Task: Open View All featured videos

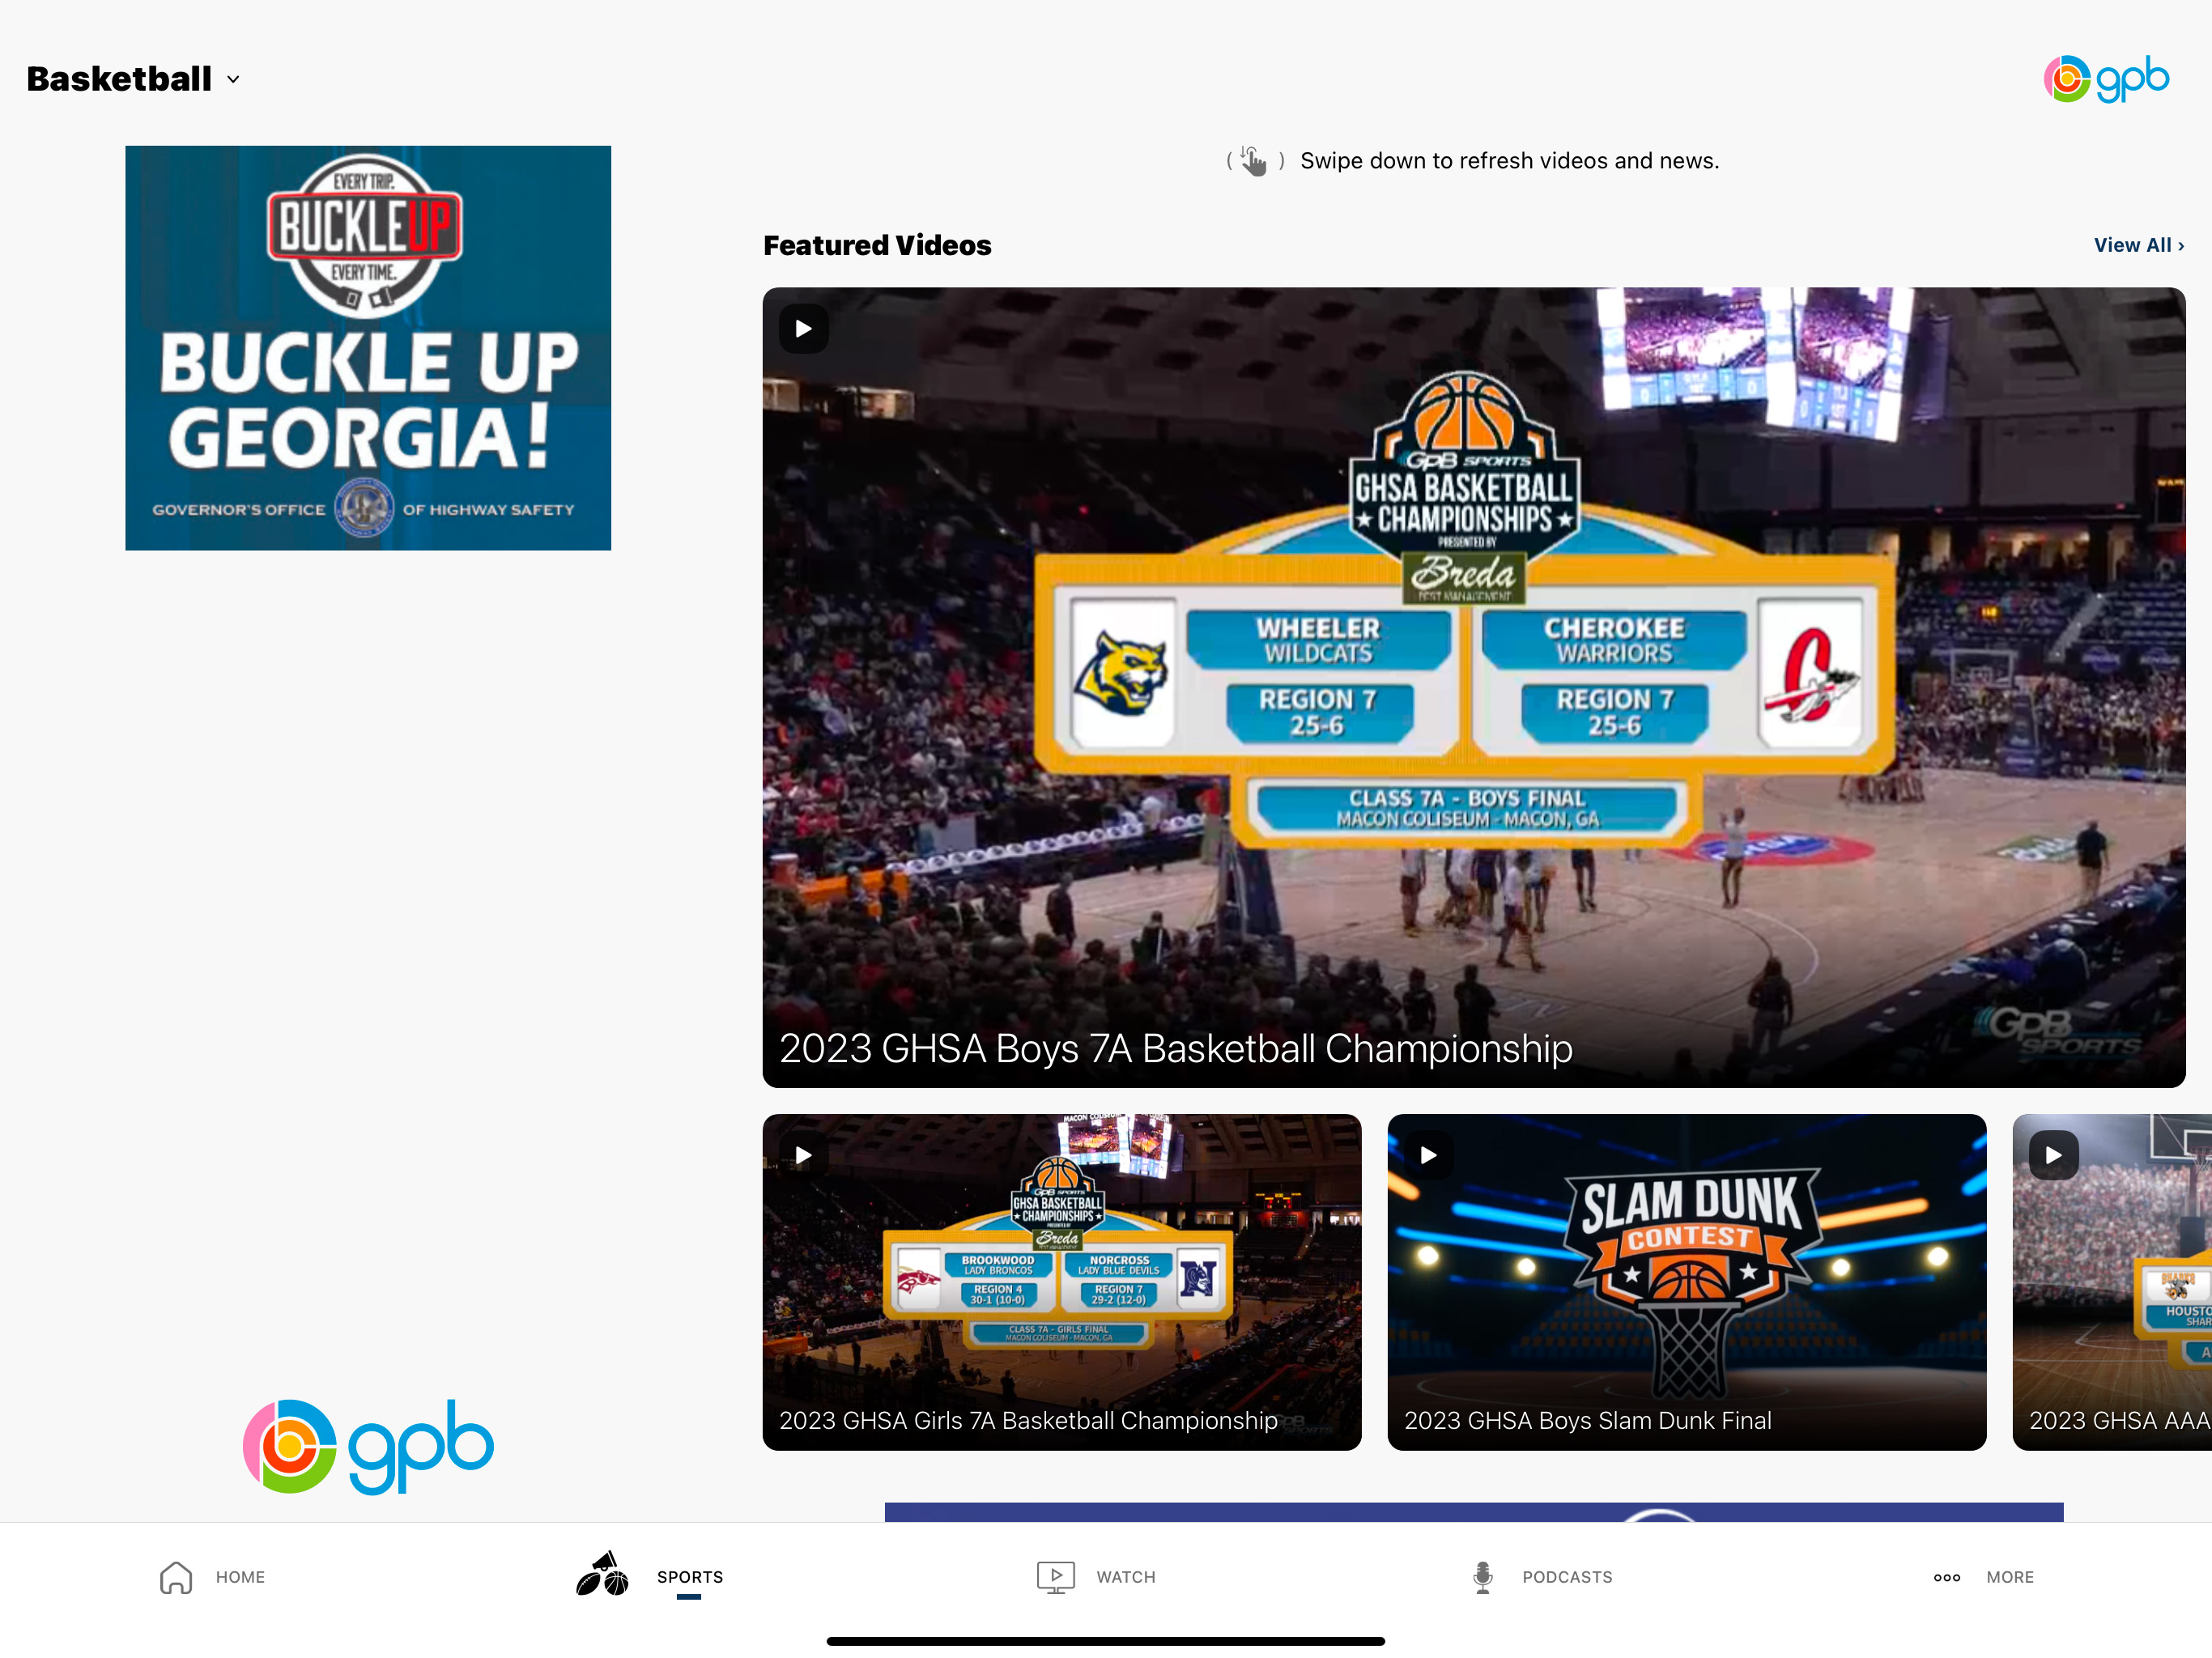Action: click(x=2139, y=245)
